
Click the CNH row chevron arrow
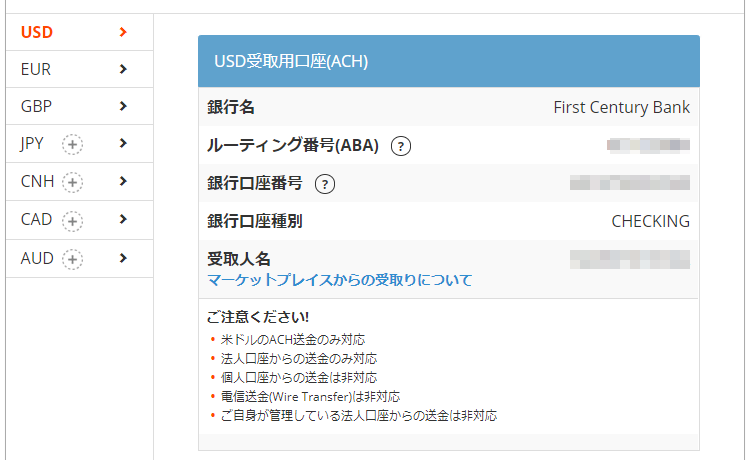tap(123, 181)
